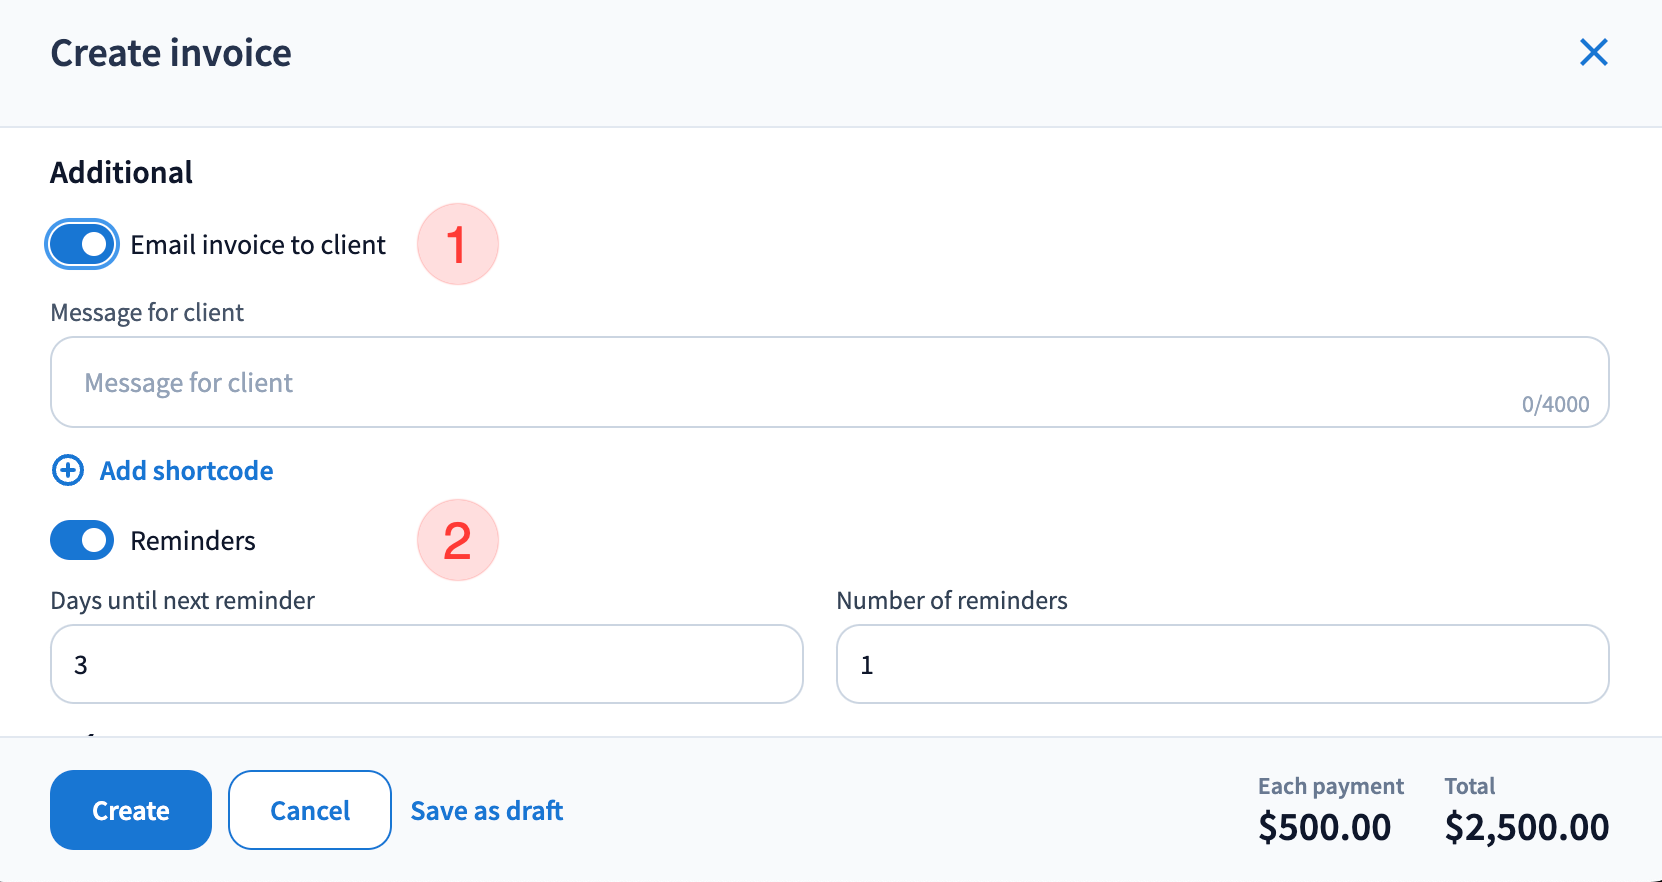
Task: Click the plus icon beside Add shortcode
Action: 68,470
